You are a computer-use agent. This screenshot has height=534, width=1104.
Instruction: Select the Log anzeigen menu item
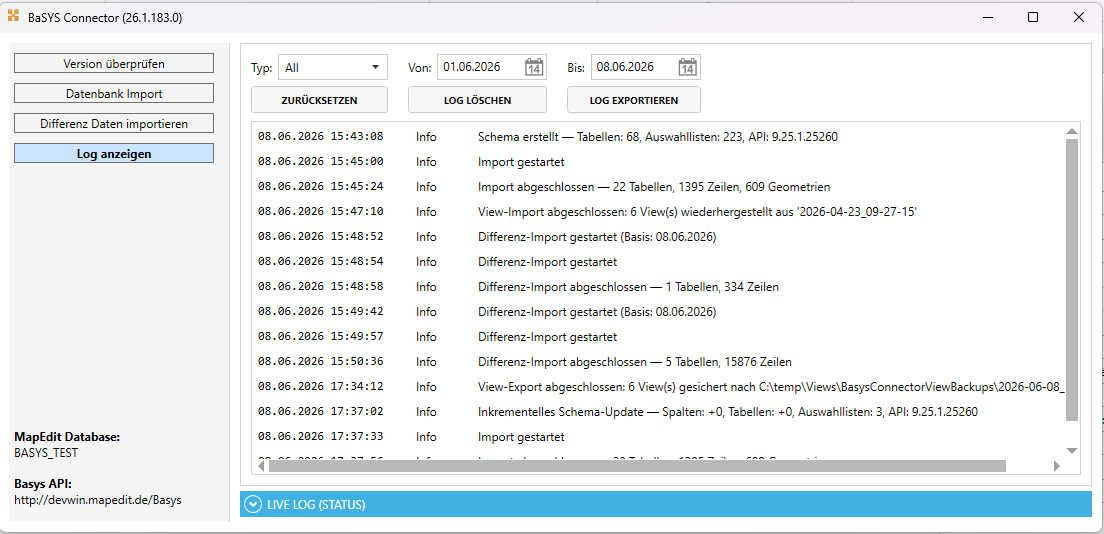click(x=114, y=154)
